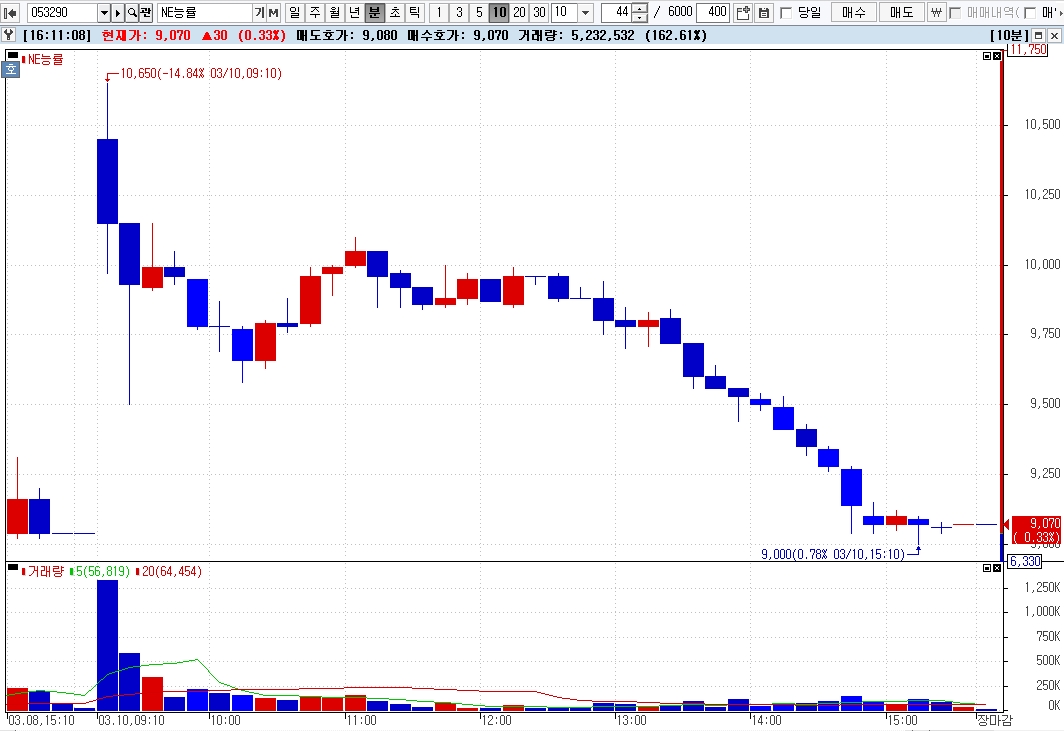
Task: Click the 관 watchlist button
Action: point(145,12)
